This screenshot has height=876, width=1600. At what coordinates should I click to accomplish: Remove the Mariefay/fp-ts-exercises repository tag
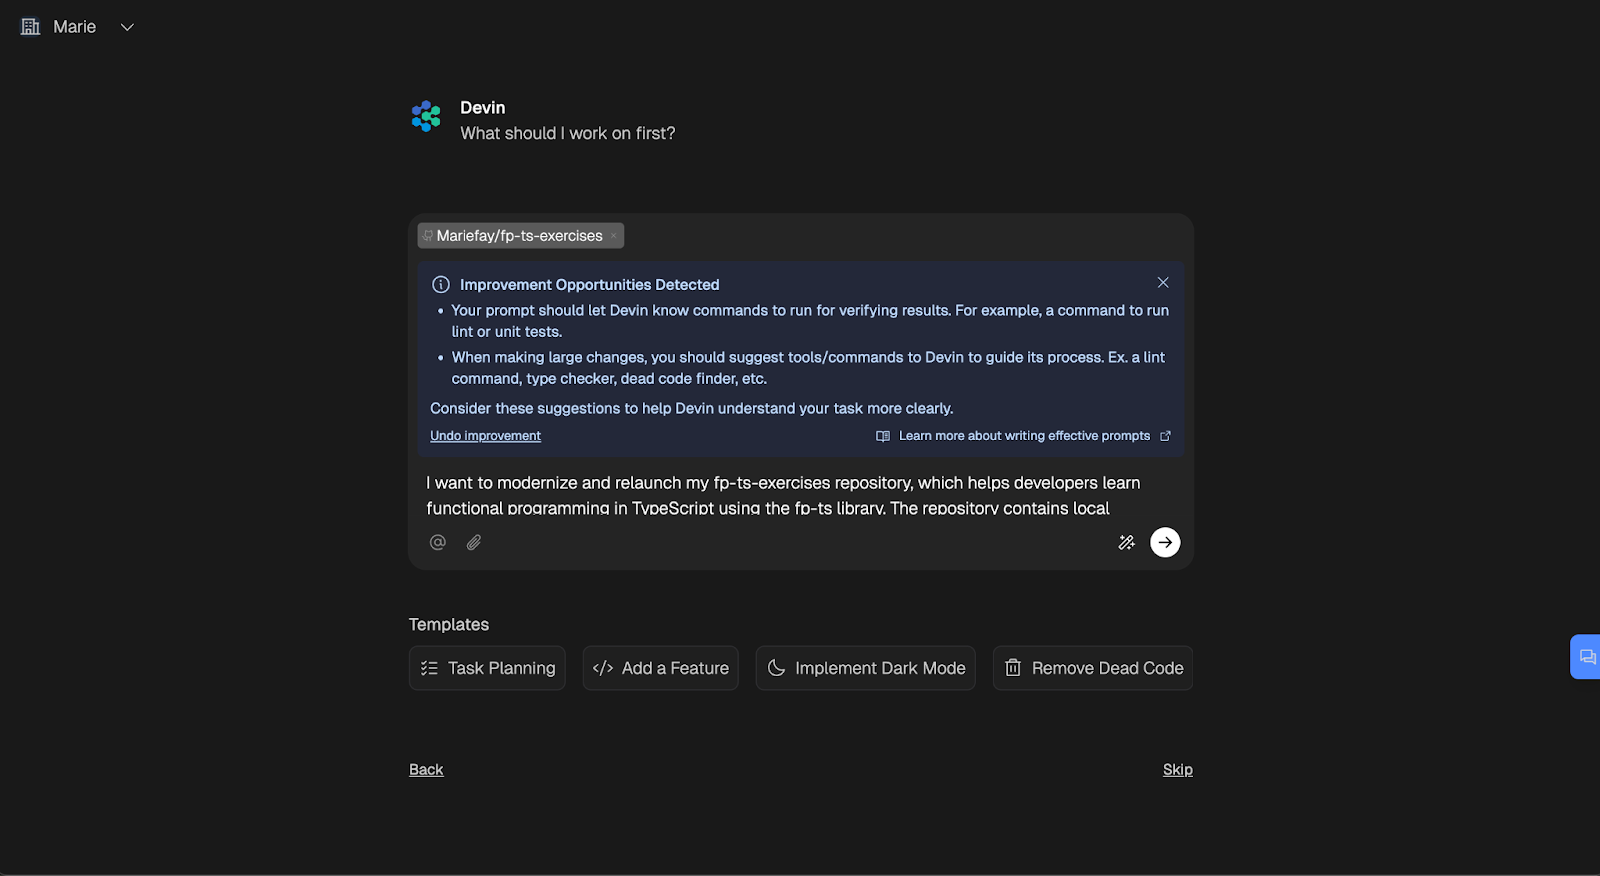click(x=613, y=236)
